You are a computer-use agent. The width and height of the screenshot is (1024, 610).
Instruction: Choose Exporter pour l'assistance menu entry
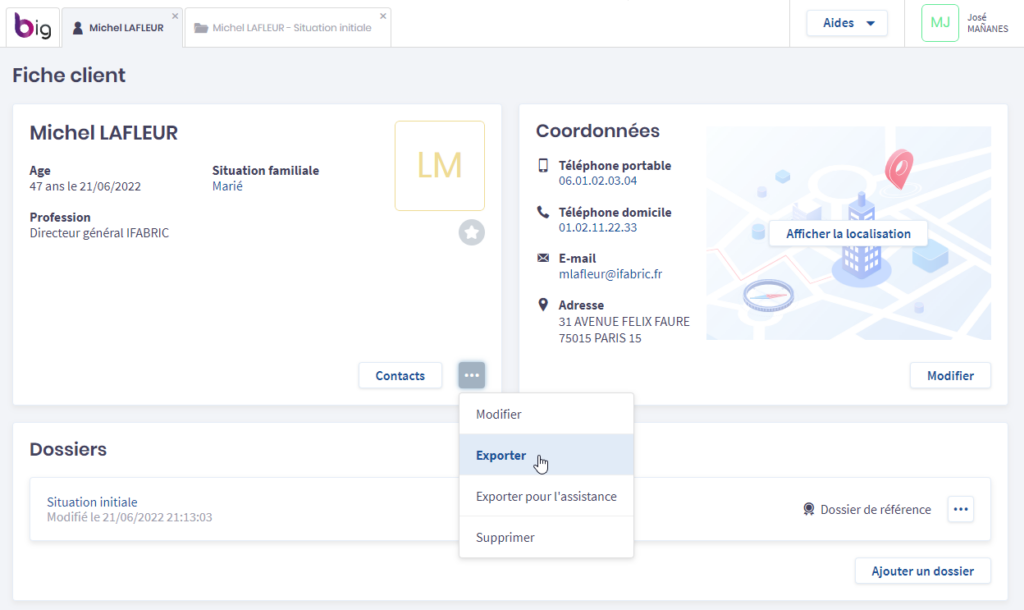[x=546, y=496]
